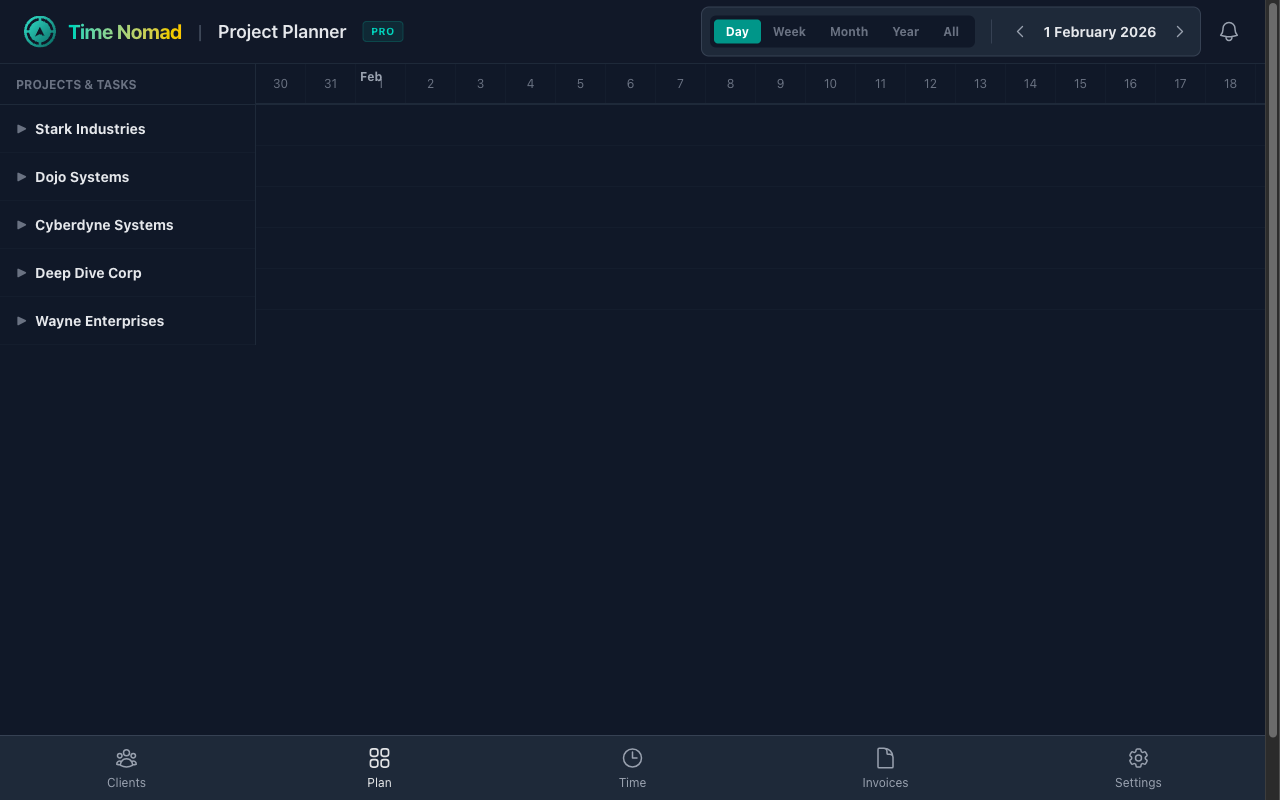This screenshot has width=1280, height=800.
Task: Click the Time Nomad logo icon
Action: [39, 31]
